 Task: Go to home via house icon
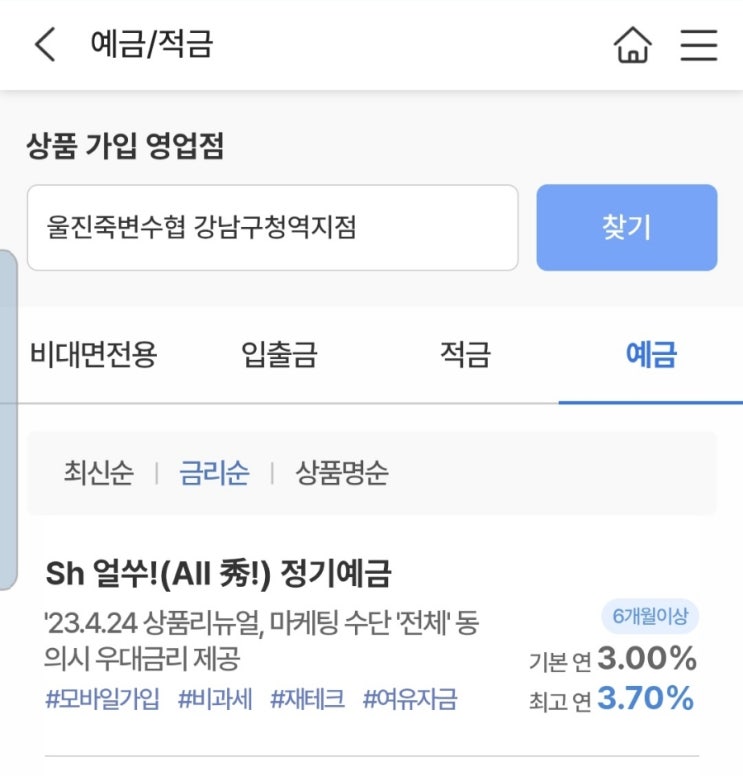point(632,45)
